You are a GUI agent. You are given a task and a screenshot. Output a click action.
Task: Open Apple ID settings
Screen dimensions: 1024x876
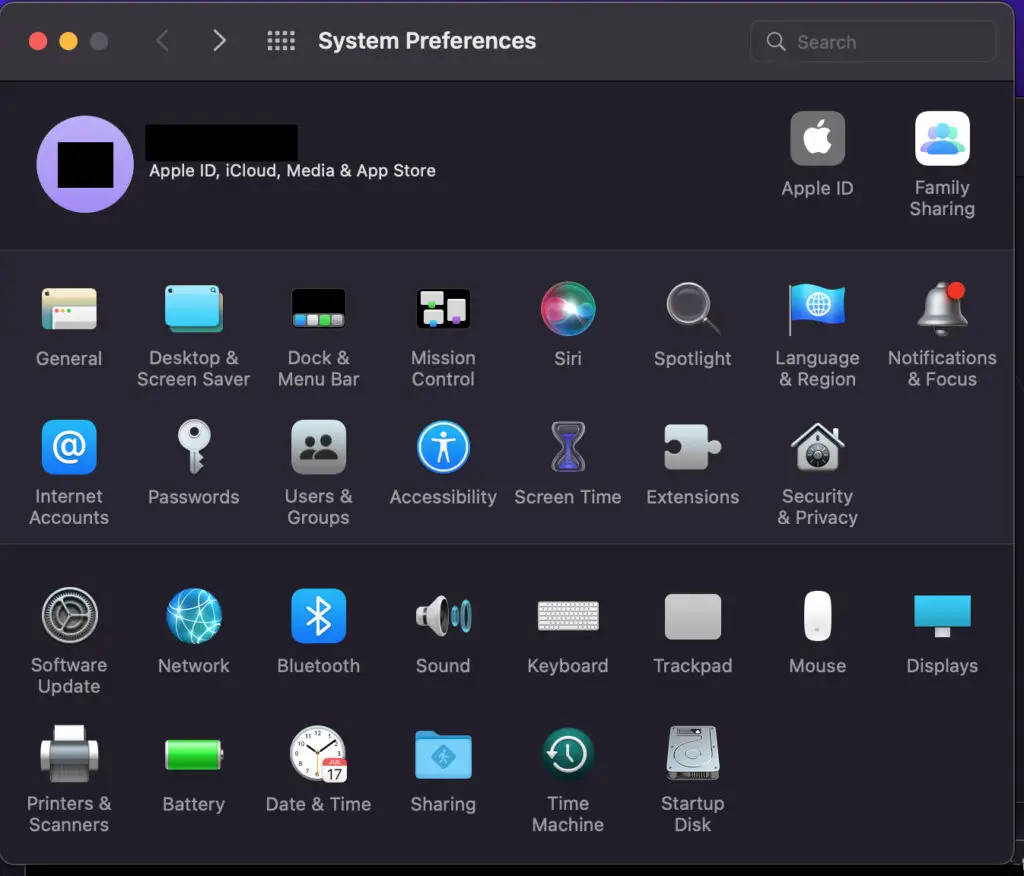point(817,140)
